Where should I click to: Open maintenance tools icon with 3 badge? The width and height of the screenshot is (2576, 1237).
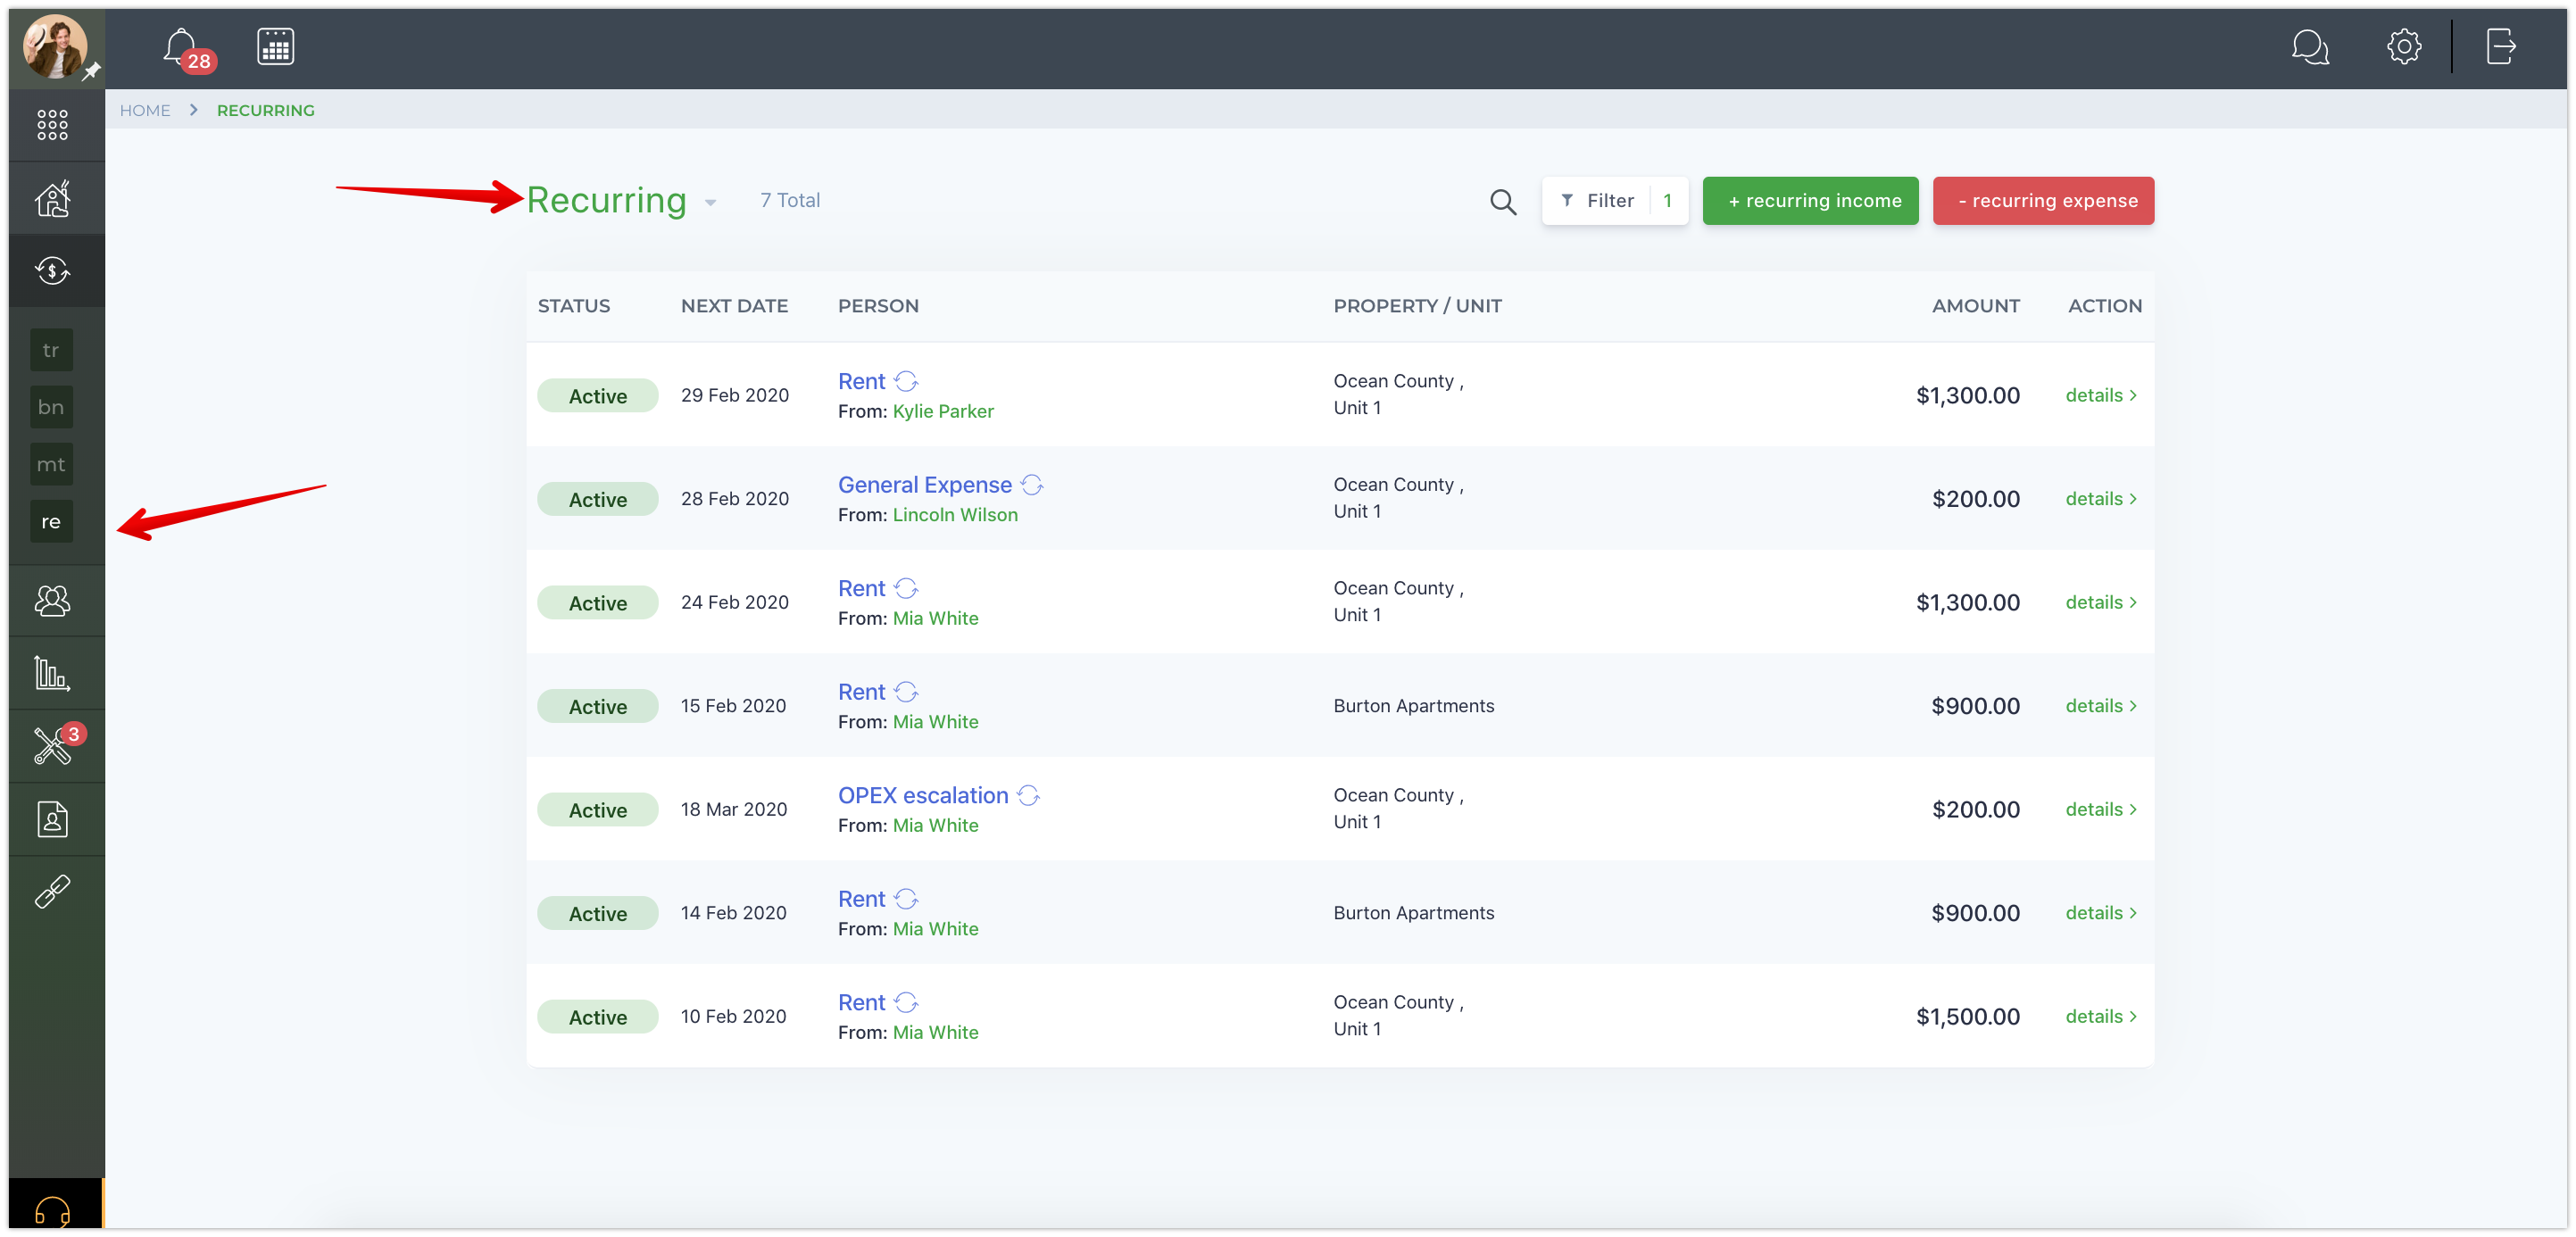click(x=52, y=746)
